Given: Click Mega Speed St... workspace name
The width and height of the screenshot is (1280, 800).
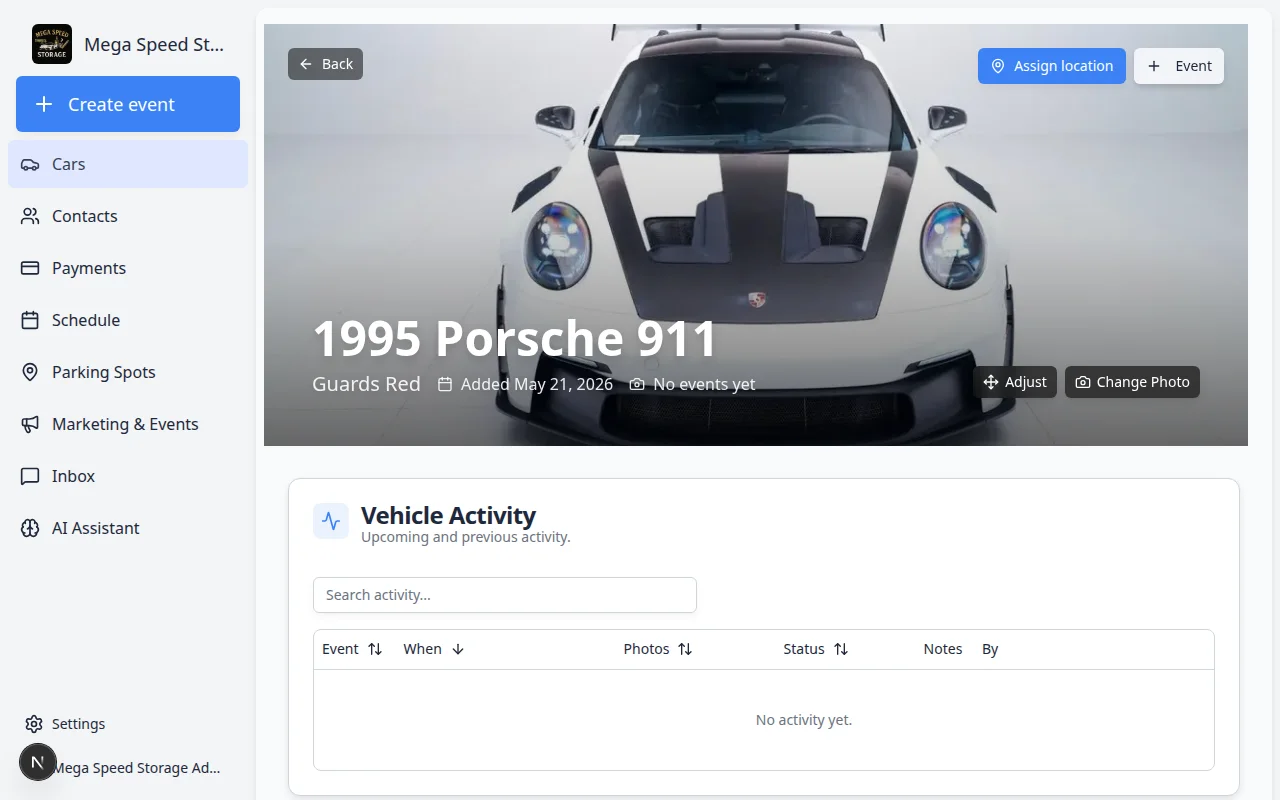Looking at the screenshot, I should (x=154, y=44).
